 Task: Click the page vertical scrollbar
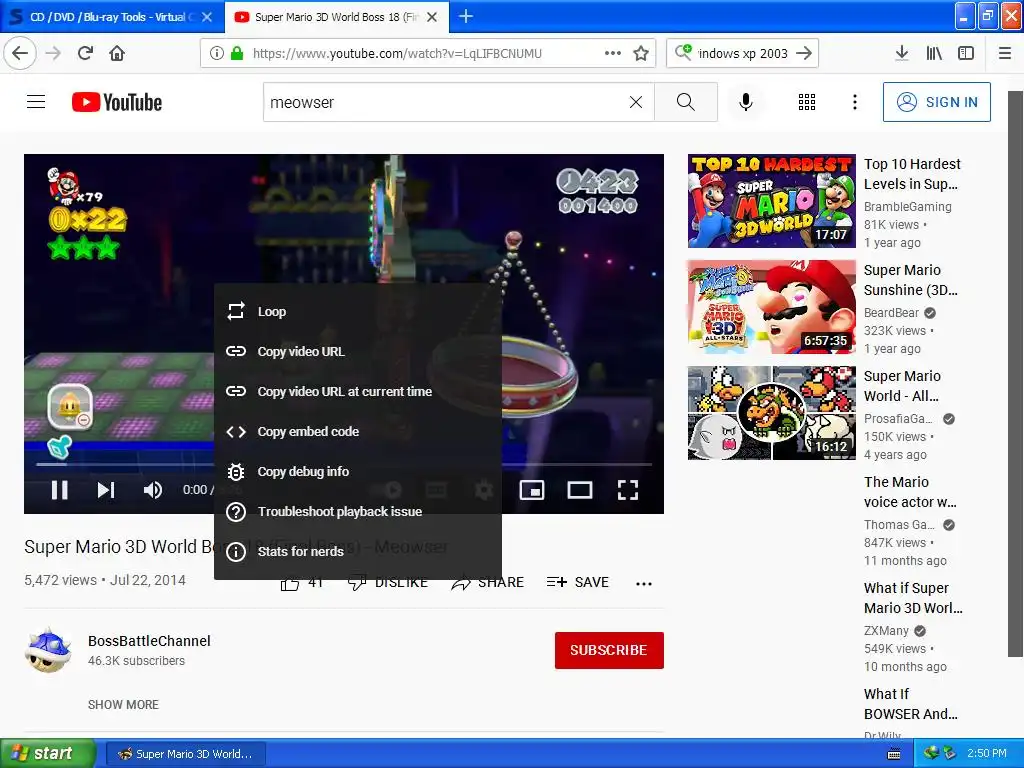(x=1015, y=374)
